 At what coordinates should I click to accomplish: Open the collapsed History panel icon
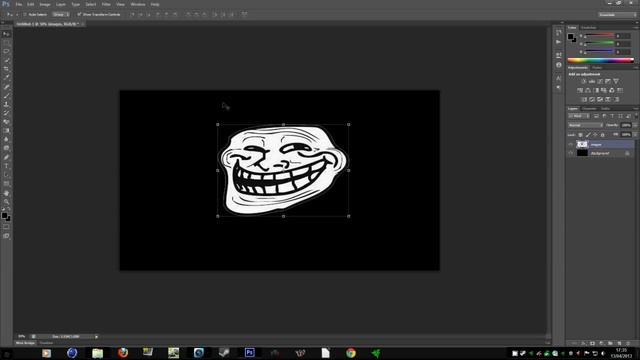point(559,33)
